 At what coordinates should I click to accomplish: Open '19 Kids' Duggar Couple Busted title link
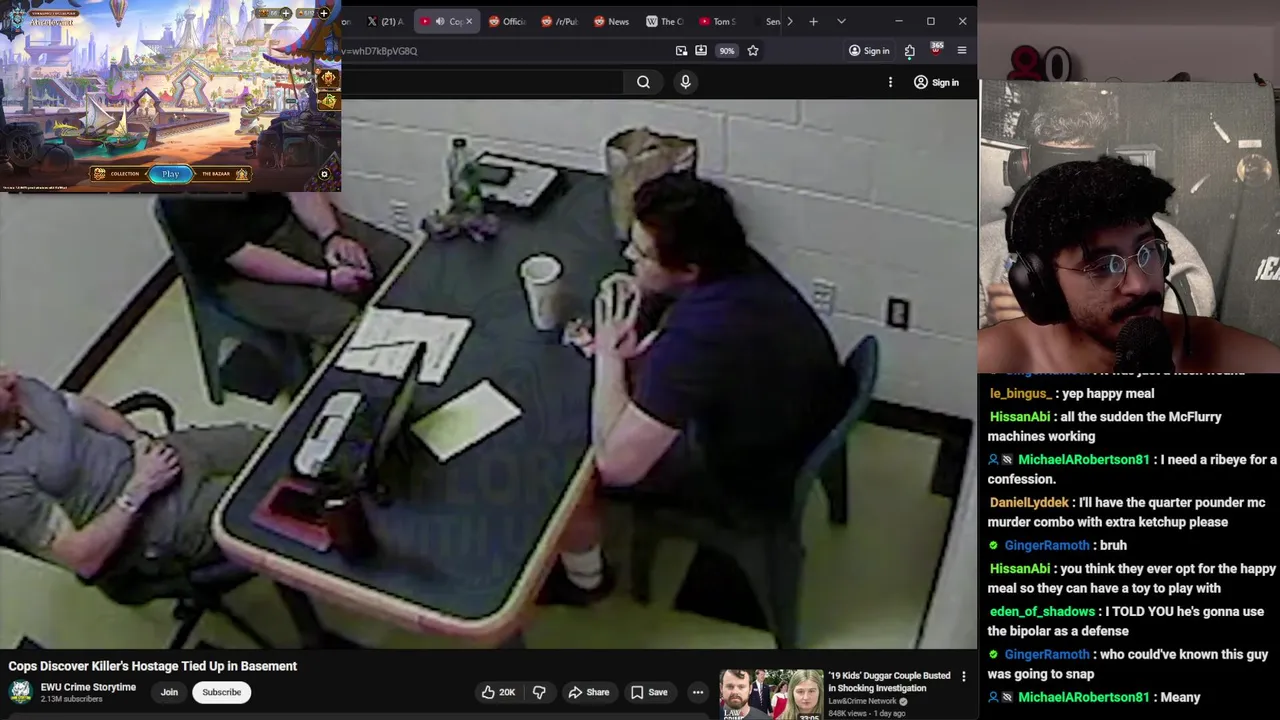point(889,682)
